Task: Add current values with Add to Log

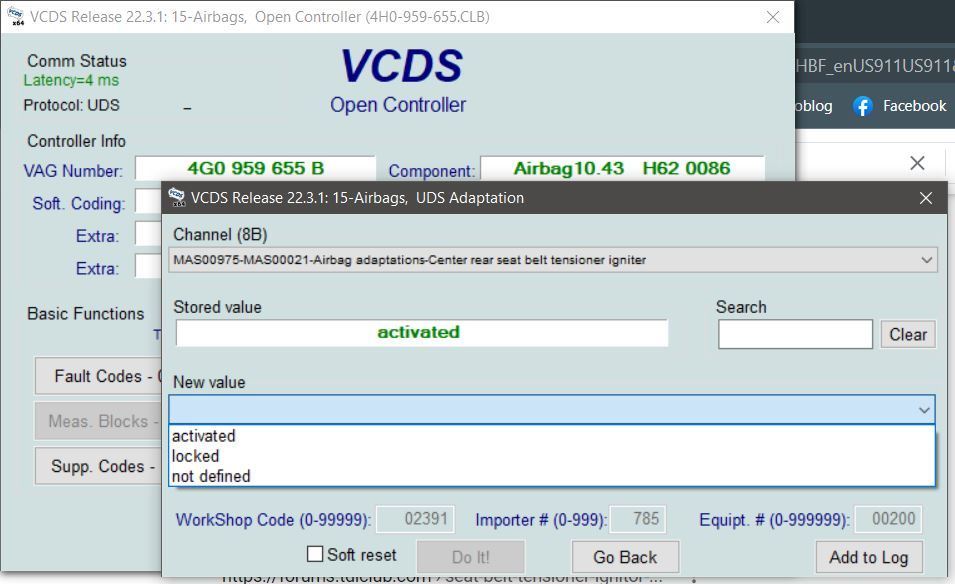Action: [868, 556]
